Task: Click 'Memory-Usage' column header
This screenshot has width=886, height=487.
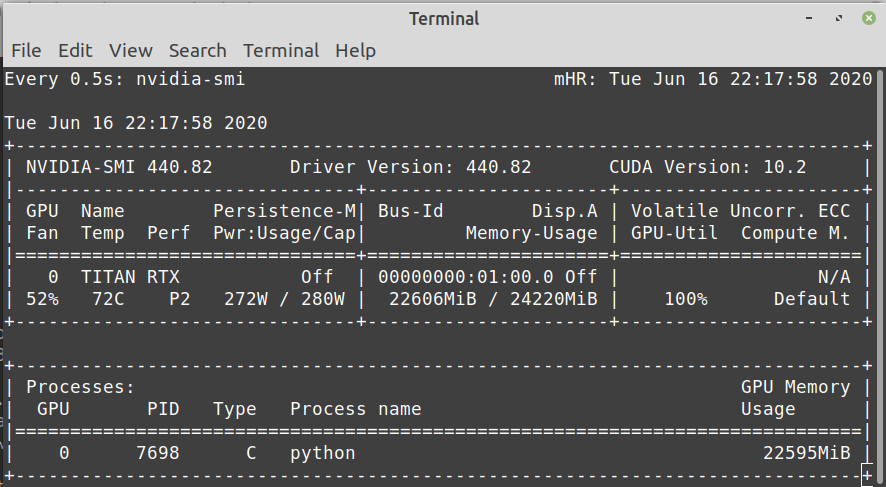Action: [532, 233]
